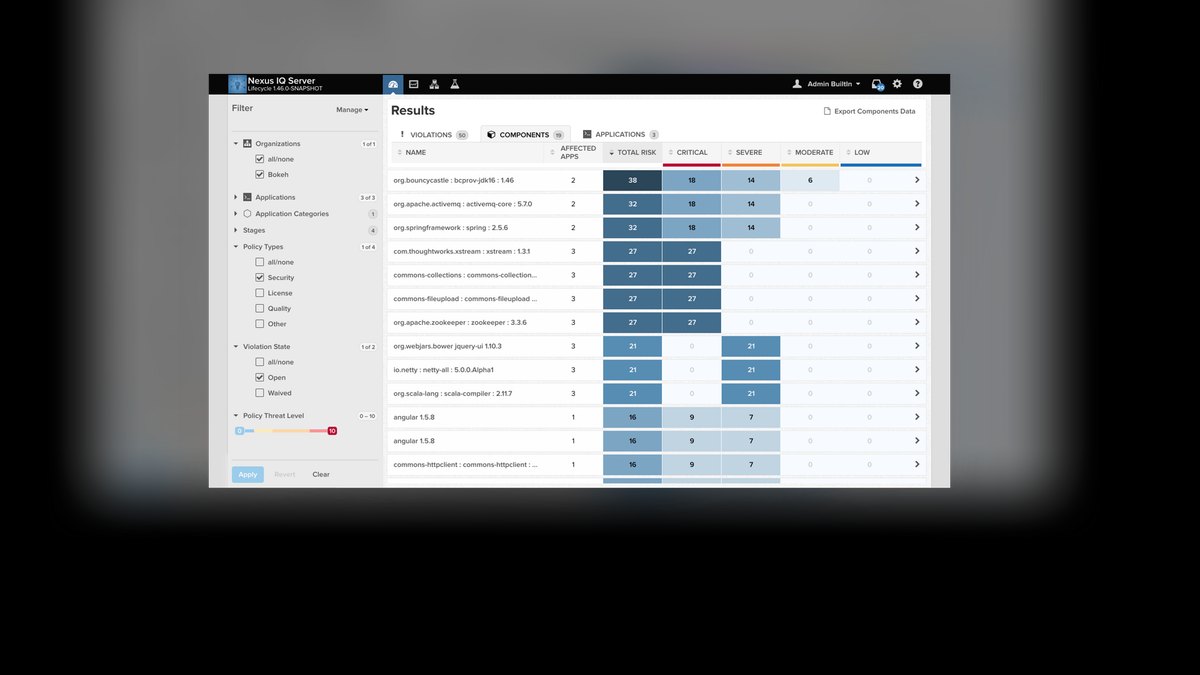The width and height of the screenshot is (1200, 675).
Task: Enable the License policy type
Action: (x=260, y=293)
